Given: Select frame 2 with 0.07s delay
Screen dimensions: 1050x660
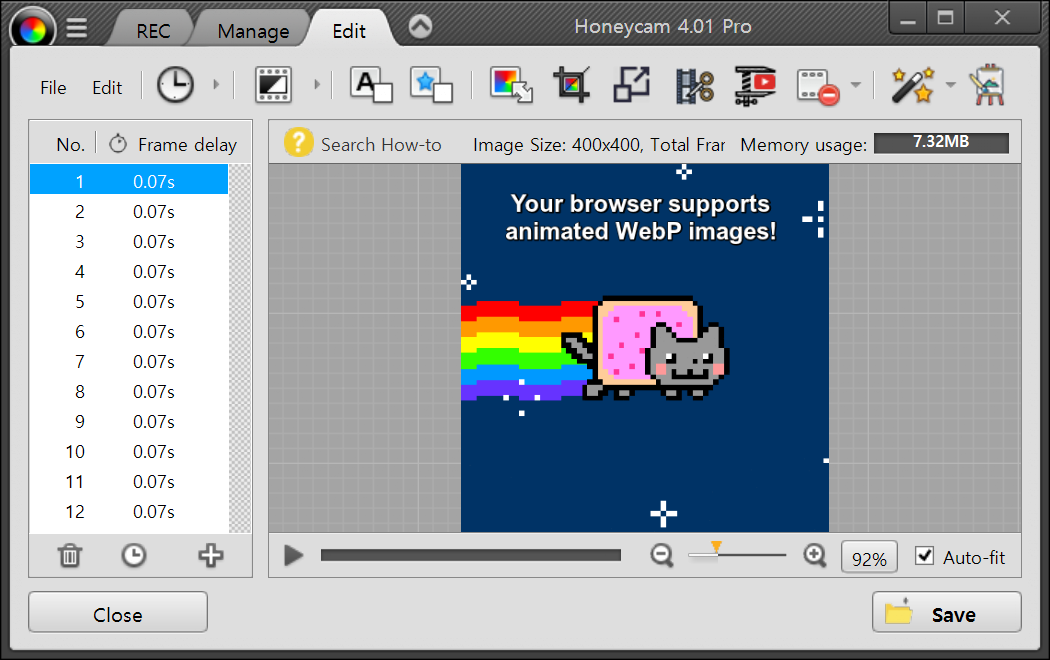Looking at the screenshot, I should (x=129, y=212).
